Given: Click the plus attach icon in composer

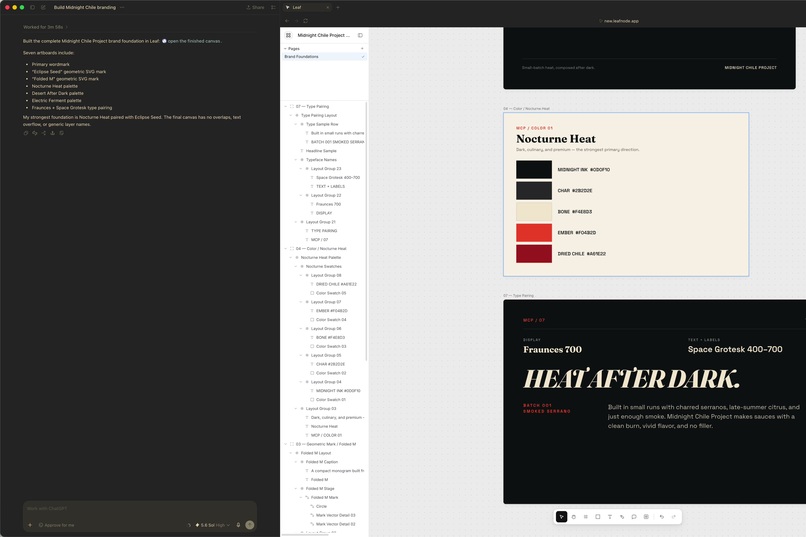Looking at the screenshot, I should point(30,525).
